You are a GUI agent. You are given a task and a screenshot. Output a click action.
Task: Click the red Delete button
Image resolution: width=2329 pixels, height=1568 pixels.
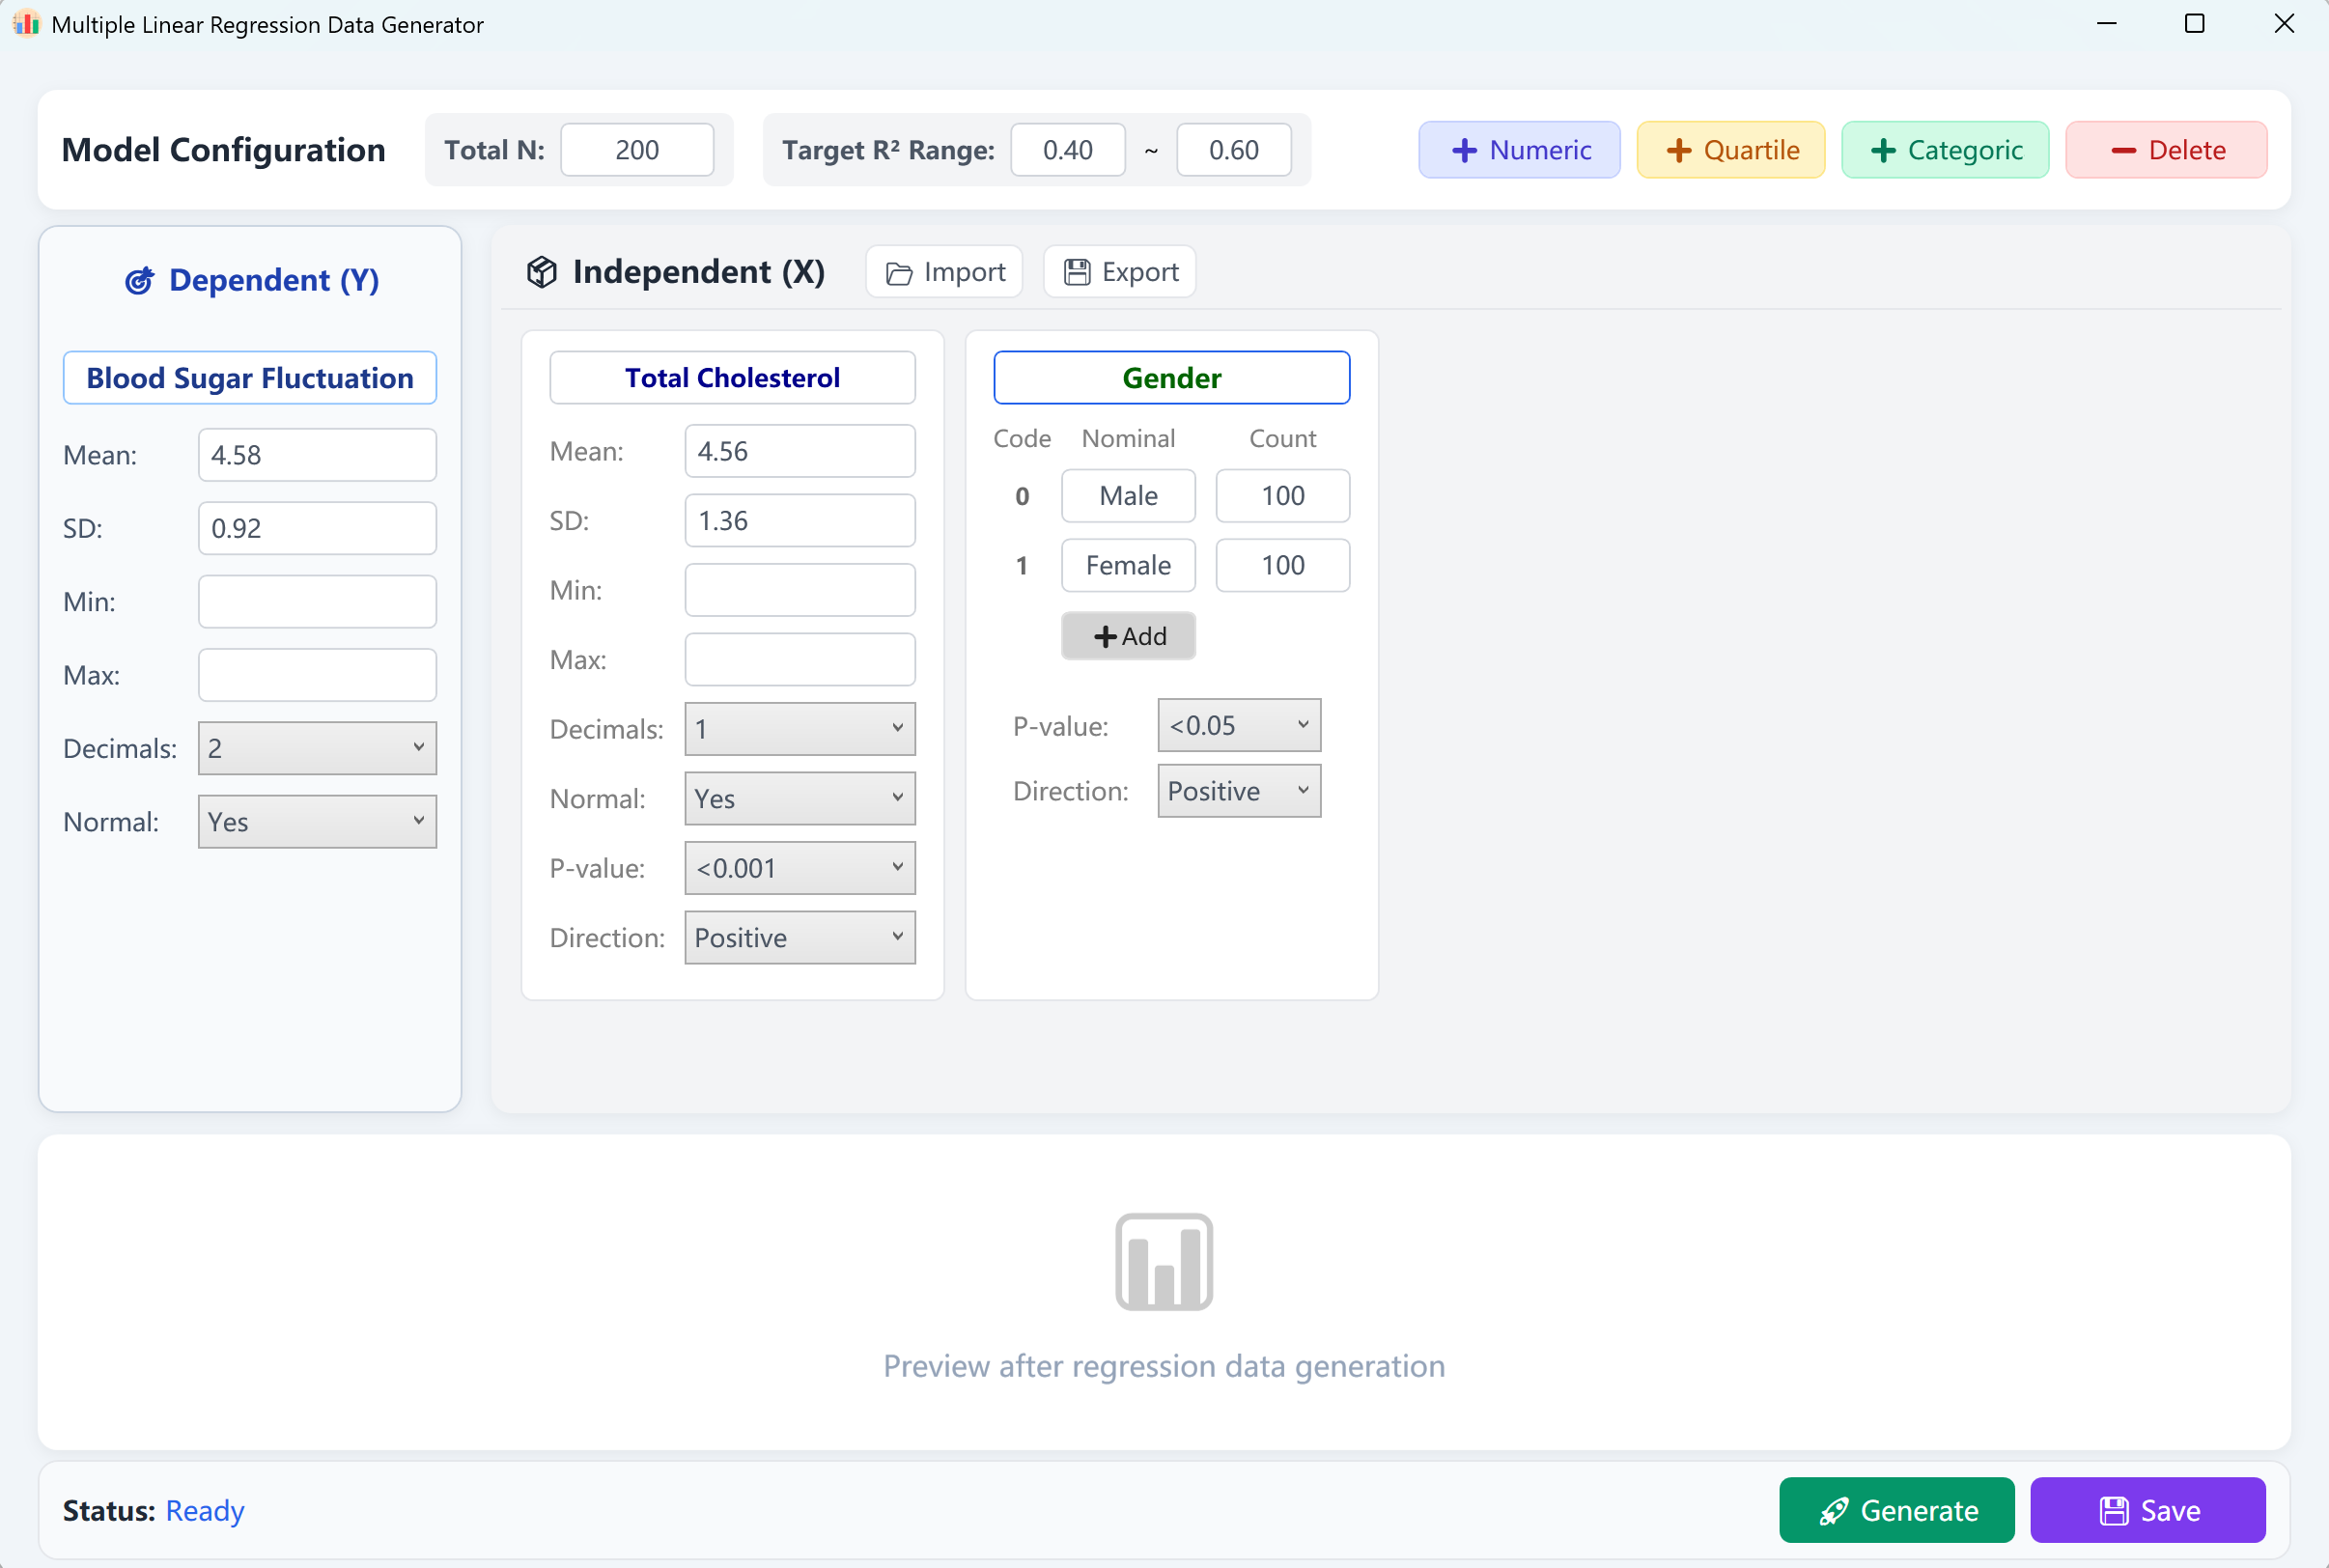[x=2166, y=150]
